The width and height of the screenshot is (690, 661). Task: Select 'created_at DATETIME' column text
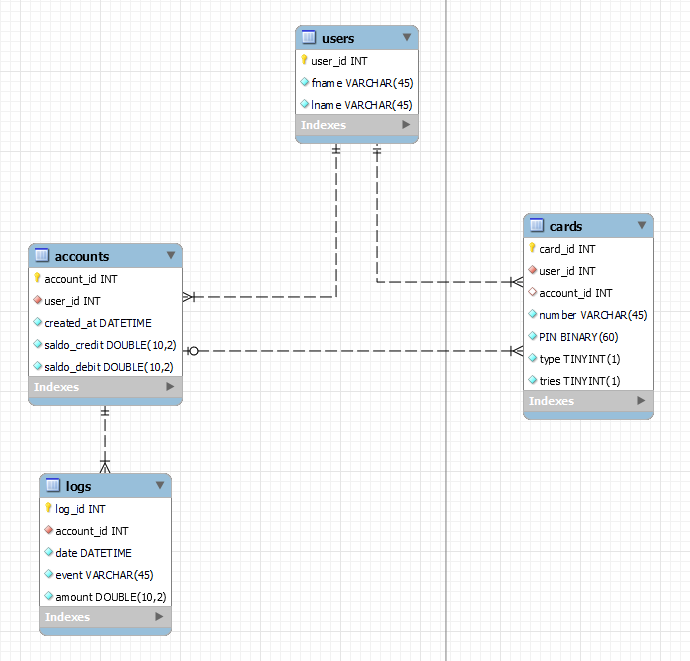(x=98, y=323)
